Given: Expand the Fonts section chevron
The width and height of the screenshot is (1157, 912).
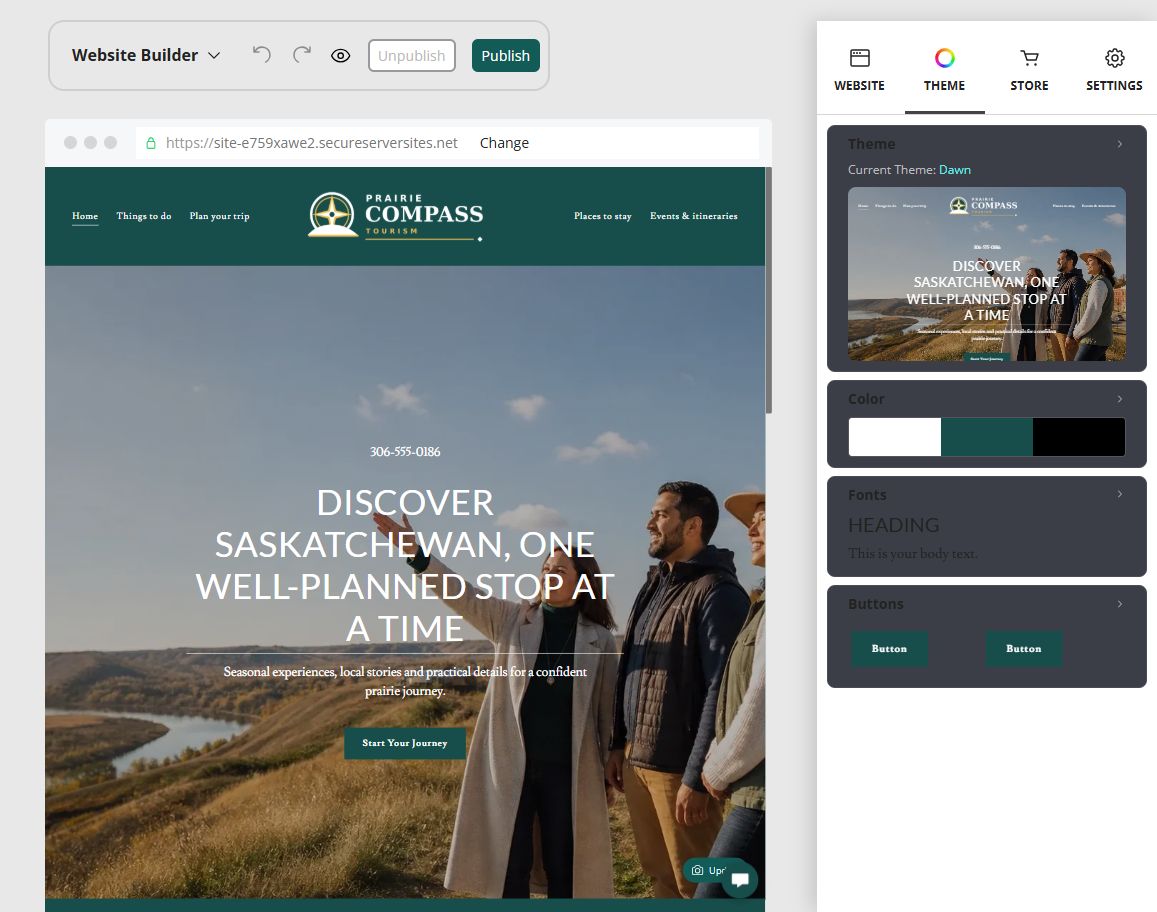Looking at the screenshot, I should tap(1119, 494).
